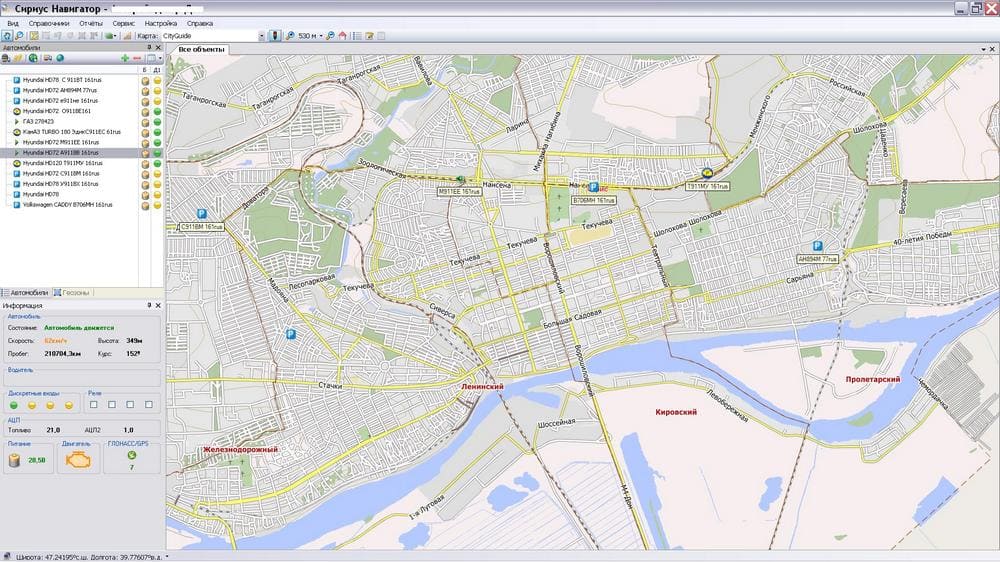The image size is (1000, 562).
Task: Open the 530 м scale dropdown arrow
Action: (322, 35)
